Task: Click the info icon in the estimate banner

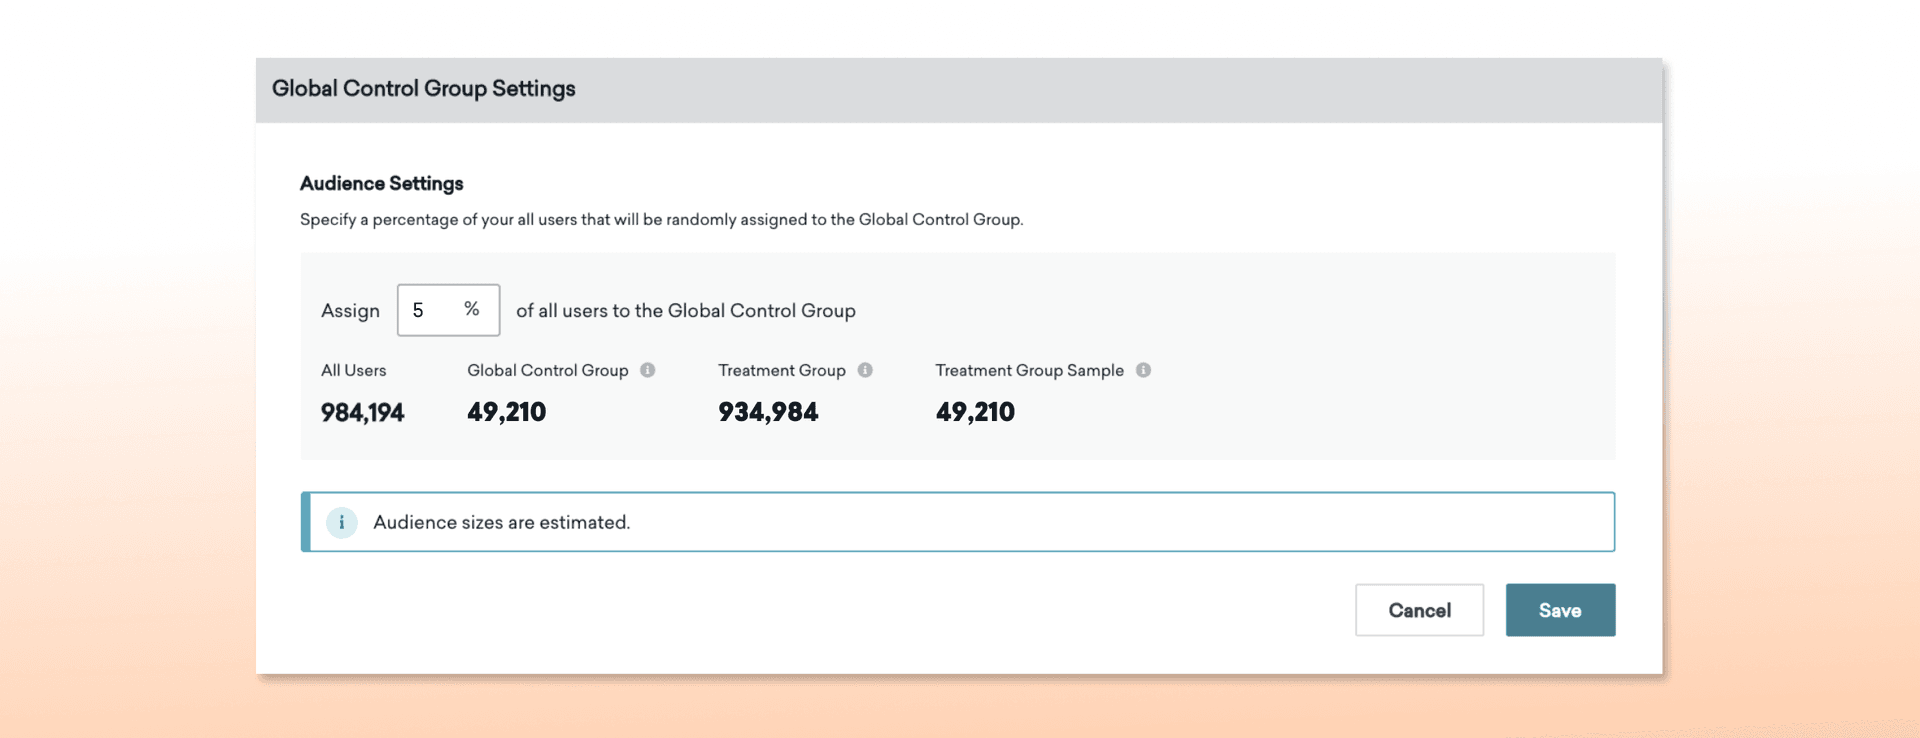Action: tap(342, 522)
